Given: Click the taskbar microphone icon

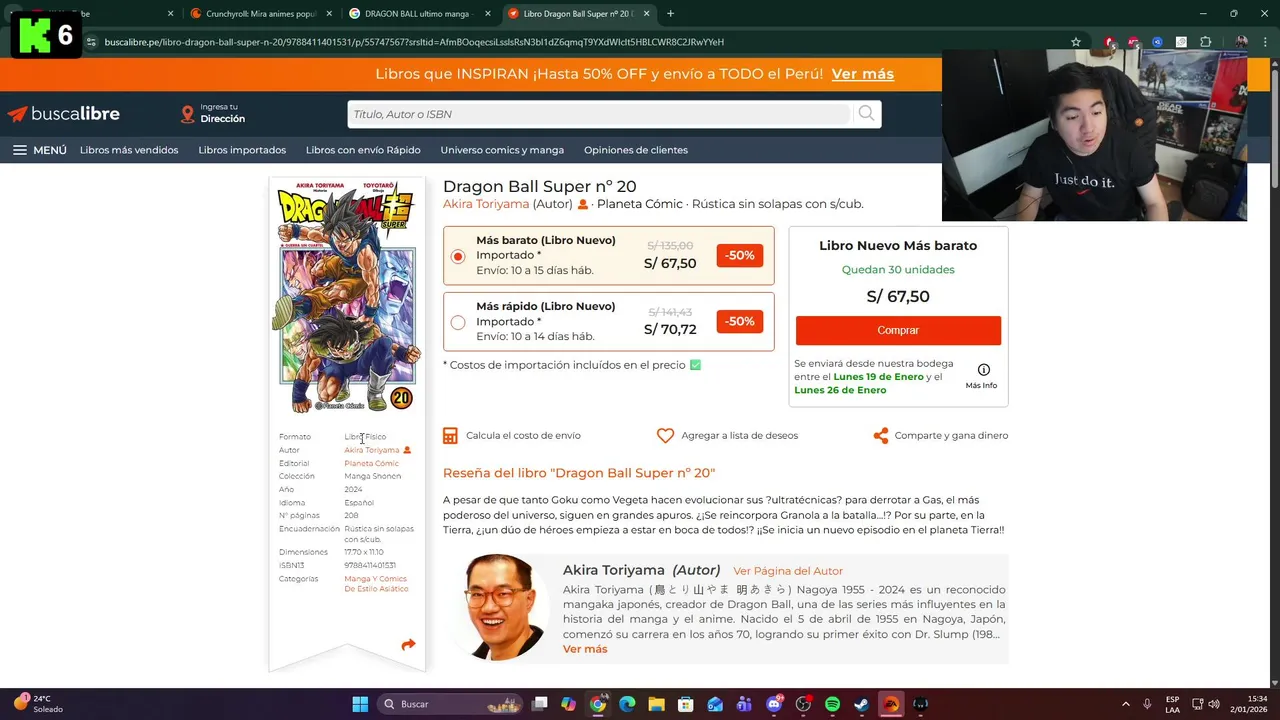Looking at the screenshot, I should pyautogui.click(x=1147, y=704).
